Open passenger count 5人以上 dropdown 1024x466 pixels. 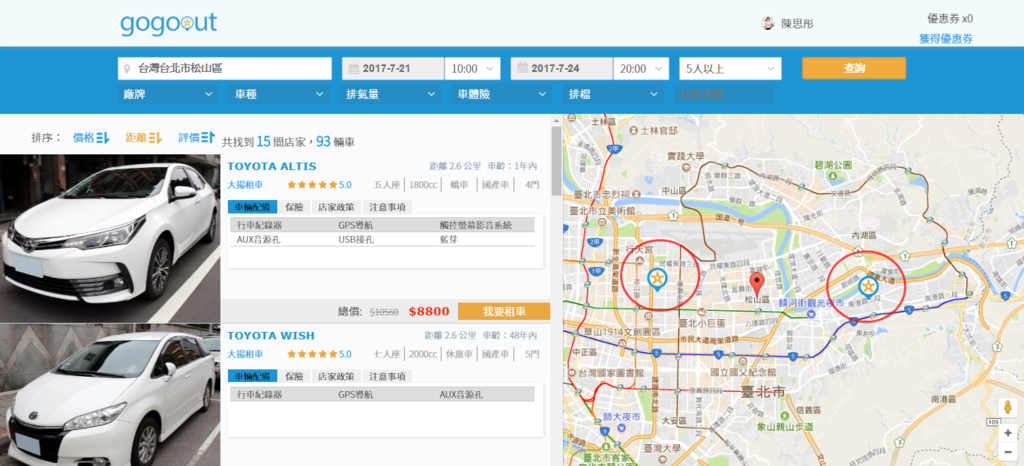point(730,69)
